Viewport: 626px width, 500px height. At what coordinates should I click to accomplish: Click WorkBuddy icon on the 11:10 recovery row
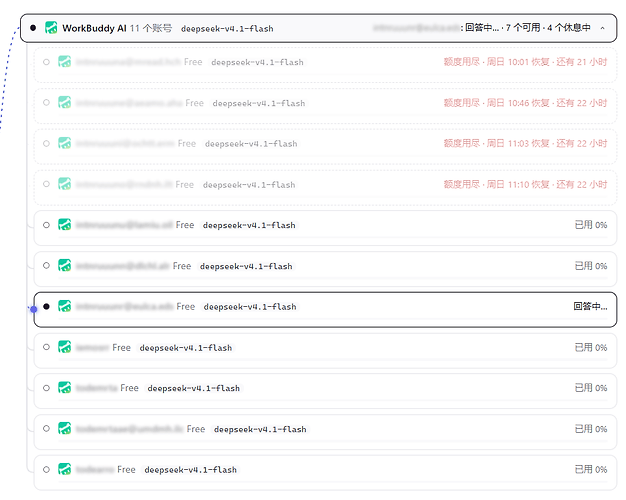(65, 184)
